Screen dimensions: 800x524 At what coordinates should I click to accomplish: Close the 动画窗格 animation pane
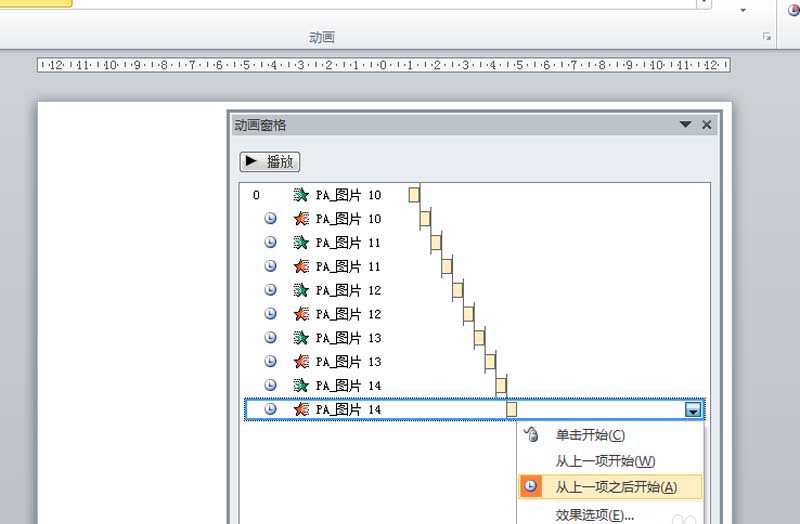[707, 124]
